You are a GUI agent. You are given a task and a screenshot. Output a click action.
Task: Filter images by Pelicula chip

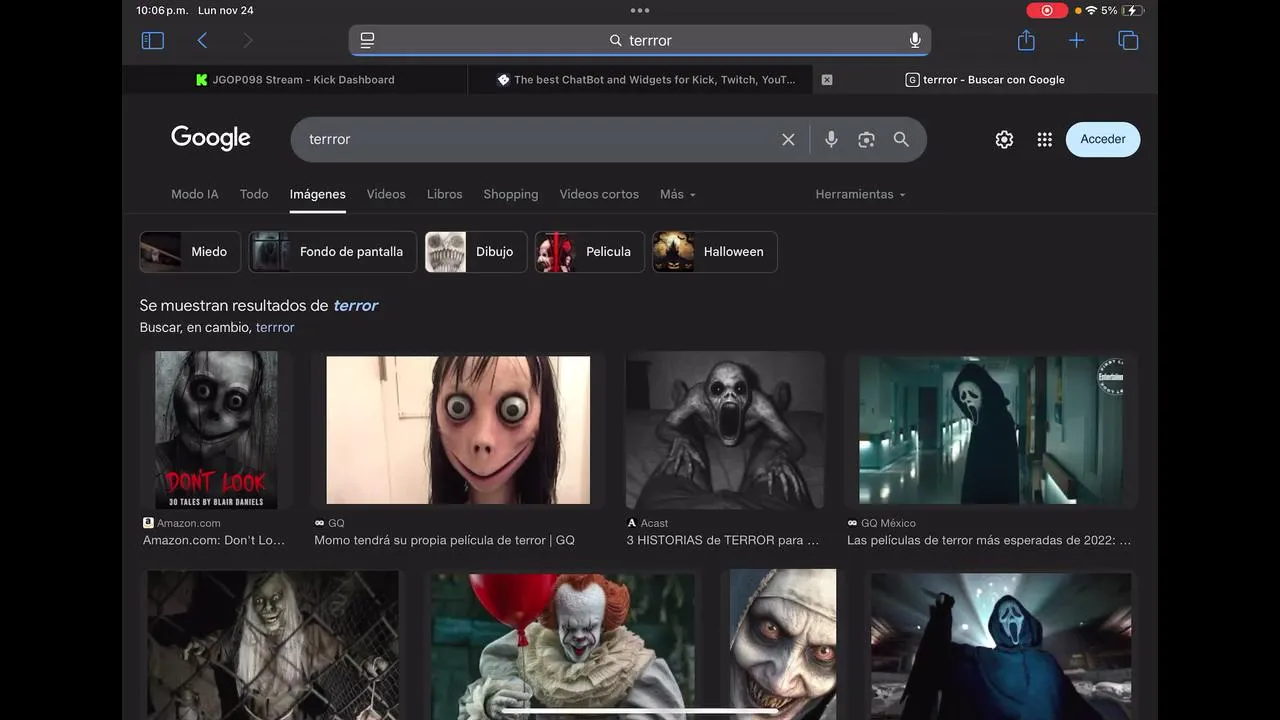(590, 252)
